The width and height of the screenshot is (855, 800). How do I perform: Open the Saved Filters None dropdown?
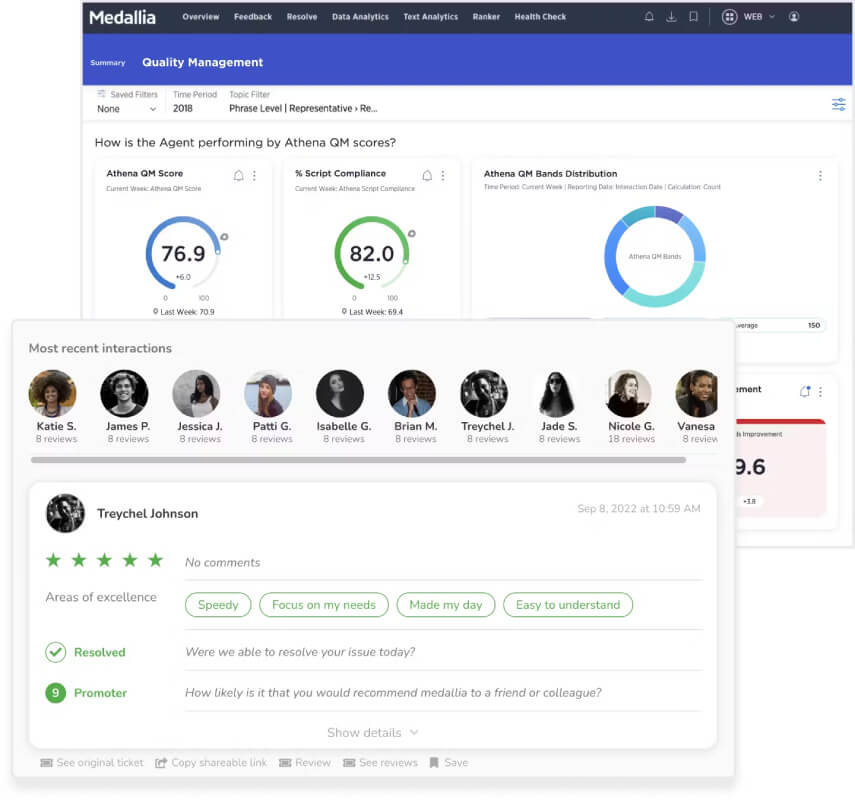pyautogui.click(x=127, y=109)
